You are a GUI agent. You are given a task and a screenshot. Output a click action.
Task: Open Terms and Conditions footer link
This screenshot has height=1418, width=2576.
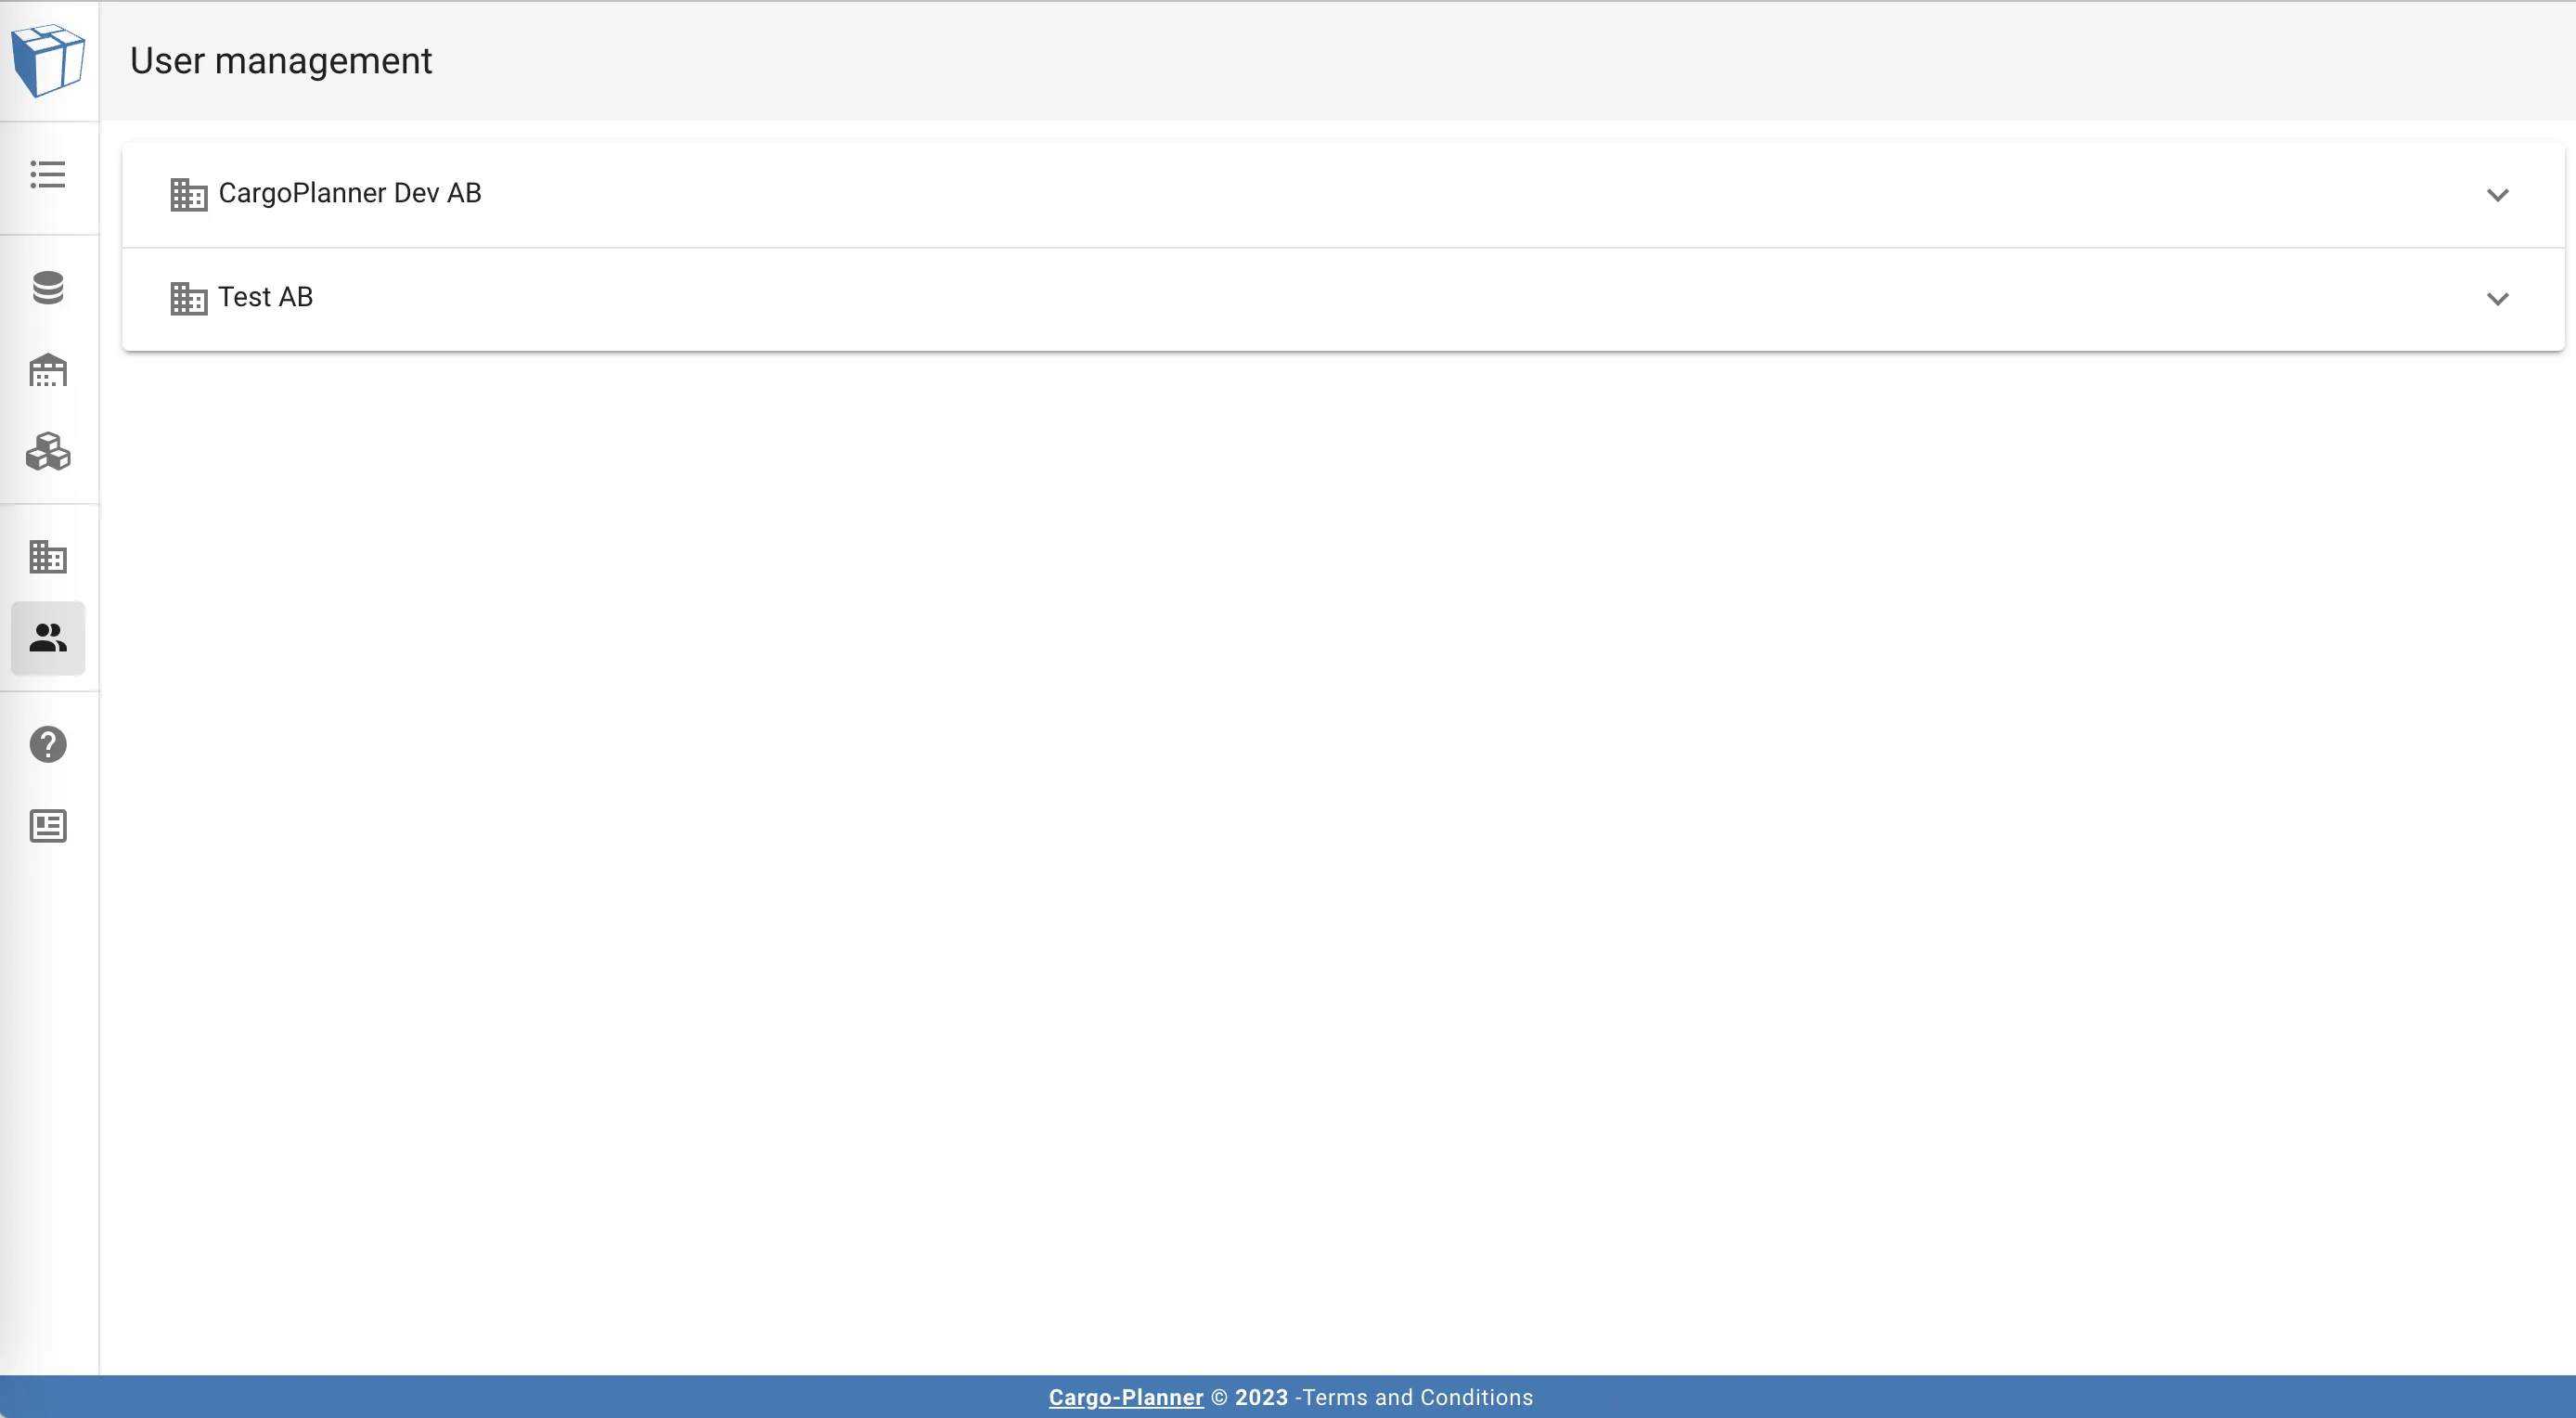[1417, 1397]
